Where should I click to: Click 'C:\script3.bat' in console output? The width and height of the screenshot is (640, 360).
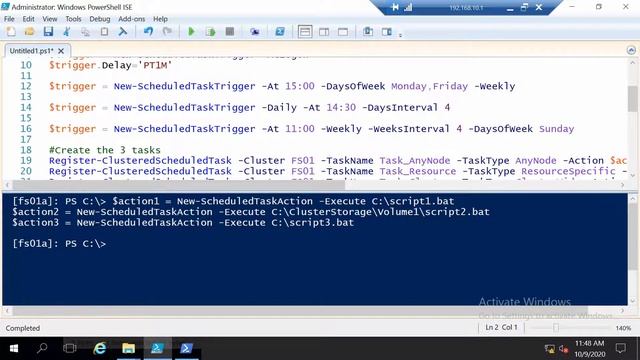coord(313,223)
